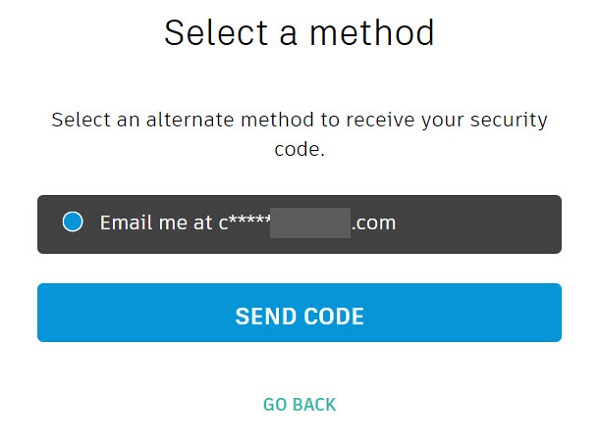Click the ".com" email suffix text

[x=373, y=223]
